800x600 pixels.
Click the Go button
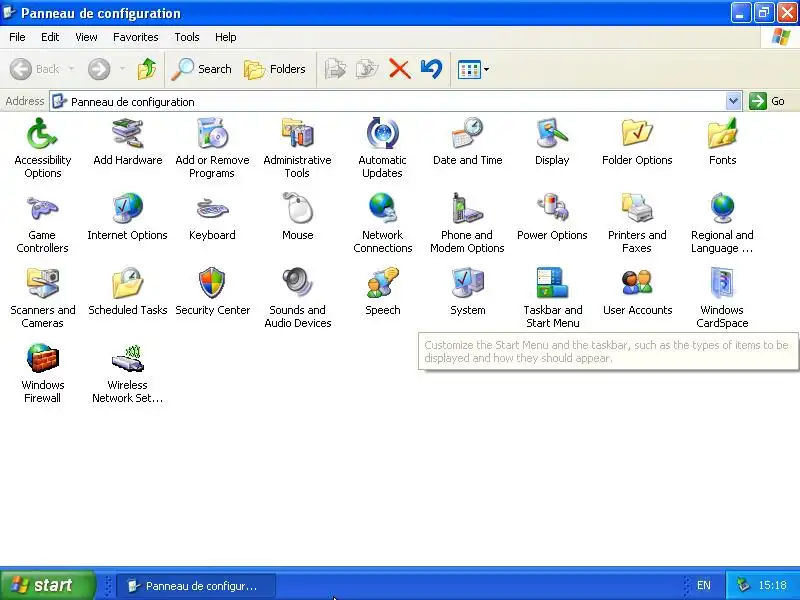(767, 101)
